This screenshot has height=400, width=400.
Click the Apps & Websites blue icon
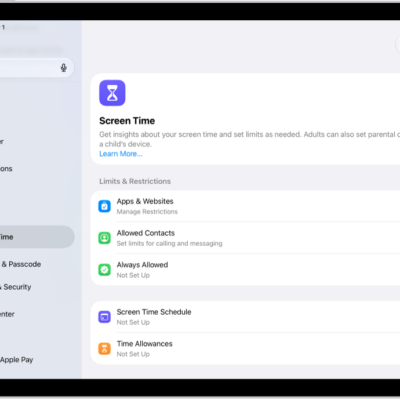click(104, 206)
